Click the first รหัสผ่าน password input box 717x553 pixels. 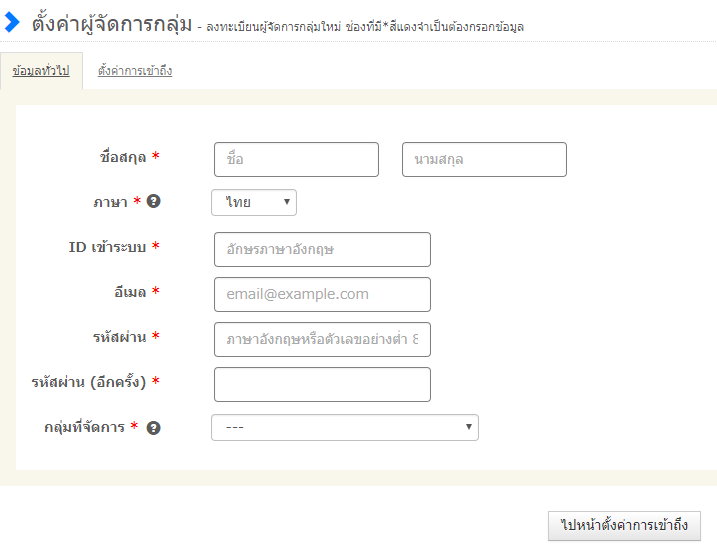click(x=322, y=340)
